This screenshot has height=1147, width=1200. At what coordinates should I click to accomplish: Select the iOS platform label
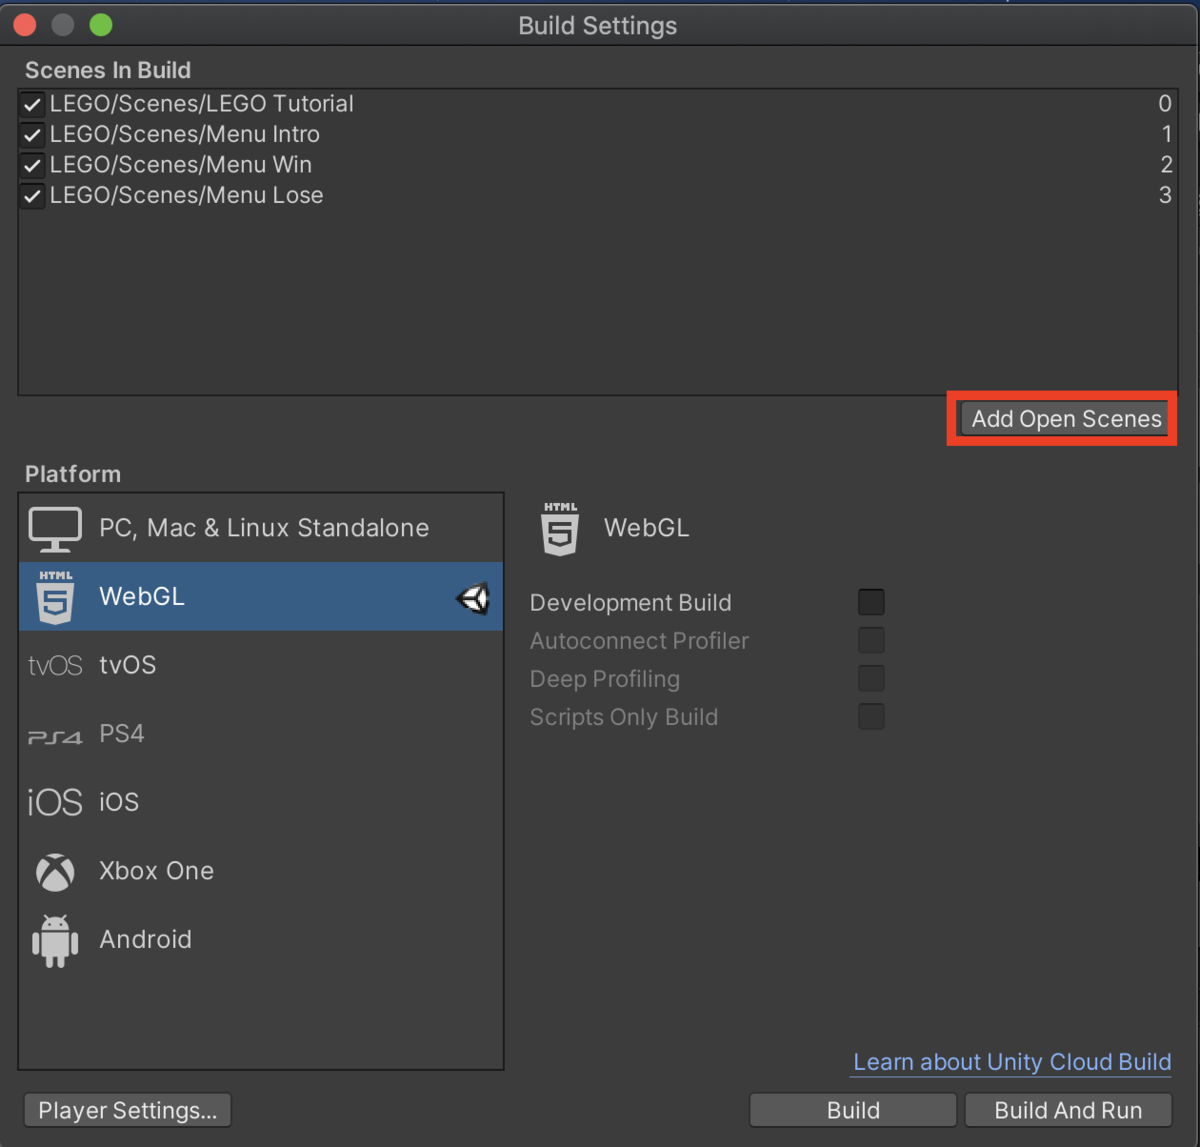click(119, 802)
